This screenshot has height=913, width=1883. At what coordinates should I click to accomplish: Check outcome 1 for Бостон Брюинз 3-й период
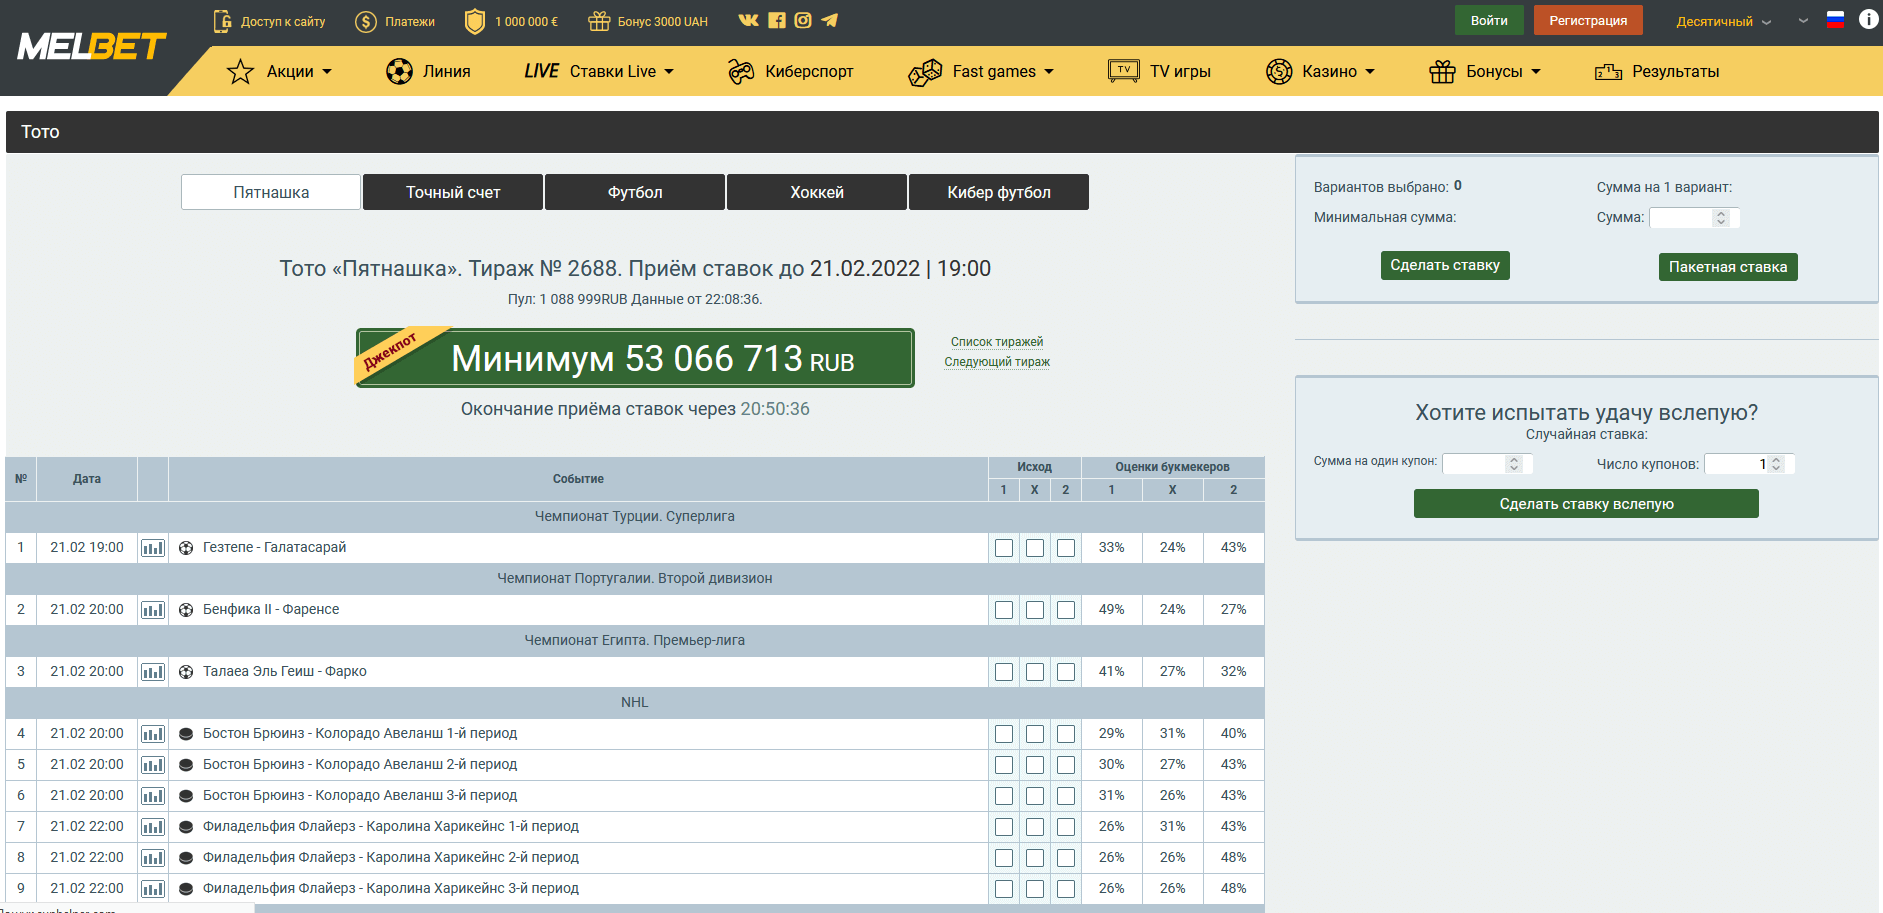[x=1004, y=796]
